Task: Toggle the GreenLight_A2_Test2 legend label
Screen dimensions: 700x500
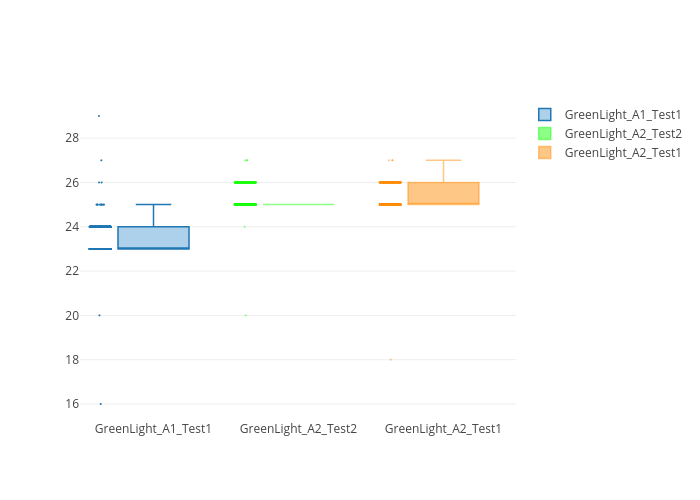Action: coord(622,134)
